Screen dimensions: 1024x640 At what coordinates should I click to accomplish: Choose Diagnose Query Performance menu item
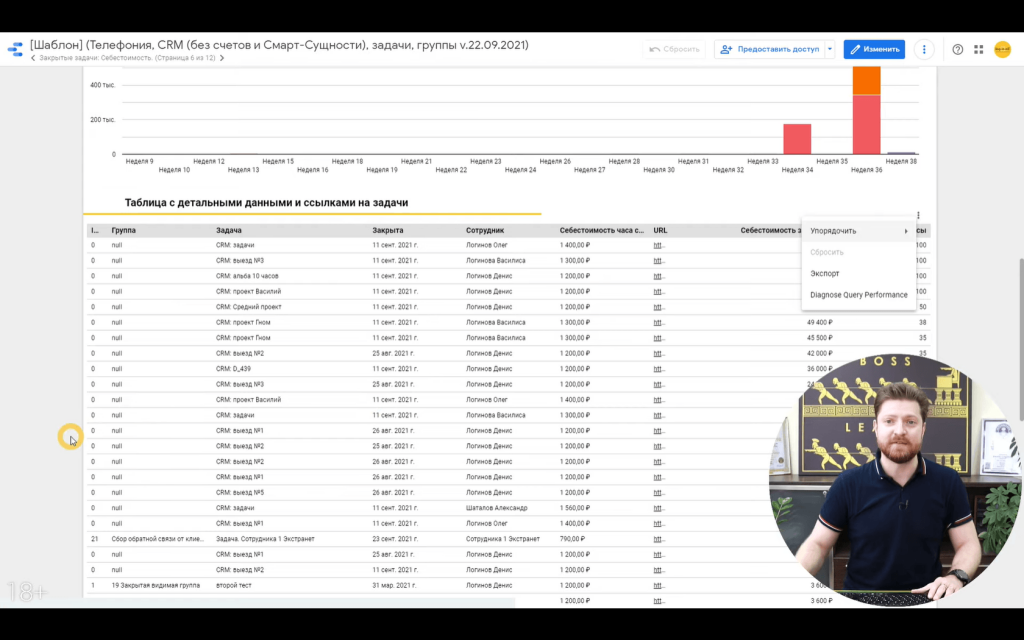(858, 295)
